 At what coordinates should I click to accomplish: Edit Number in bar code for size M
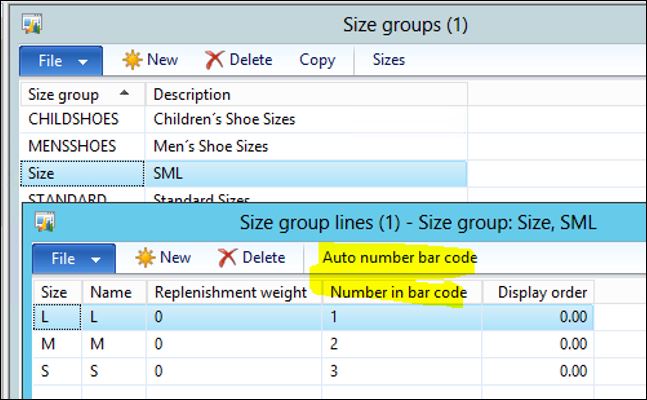(400, 344)
